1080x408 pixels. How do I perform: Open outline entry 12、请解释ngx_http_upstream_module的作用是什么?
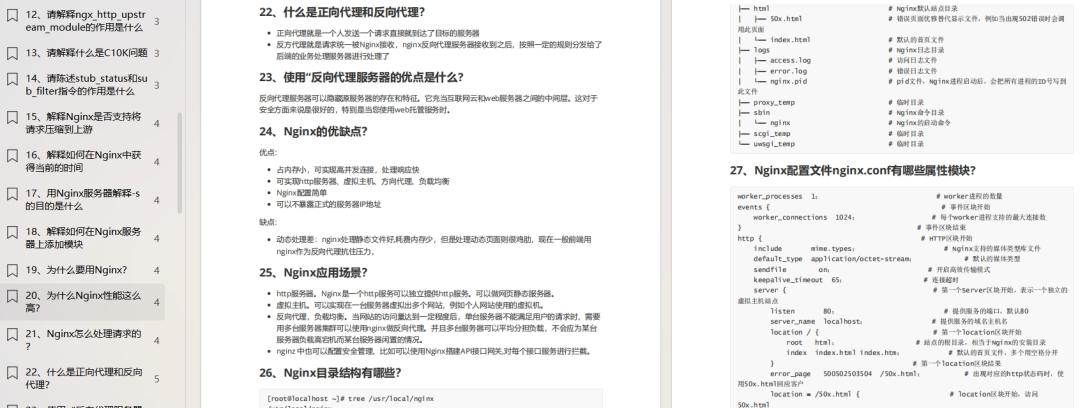click(x=84, y=21)
